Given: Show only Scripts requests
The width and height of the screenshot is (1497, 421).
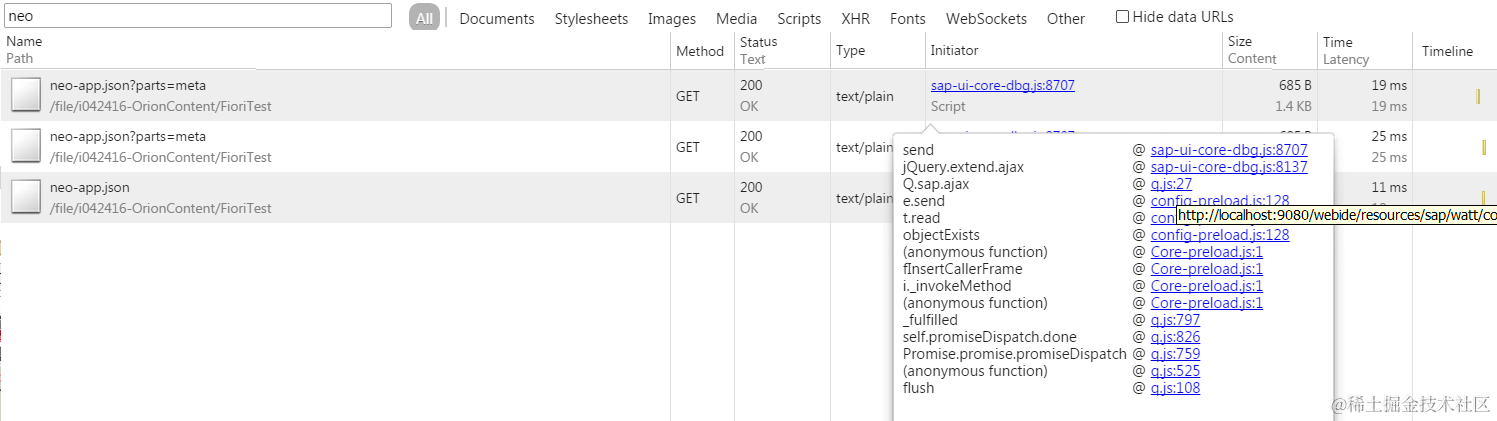Looking at the screenshot, I should coord(799,18).
